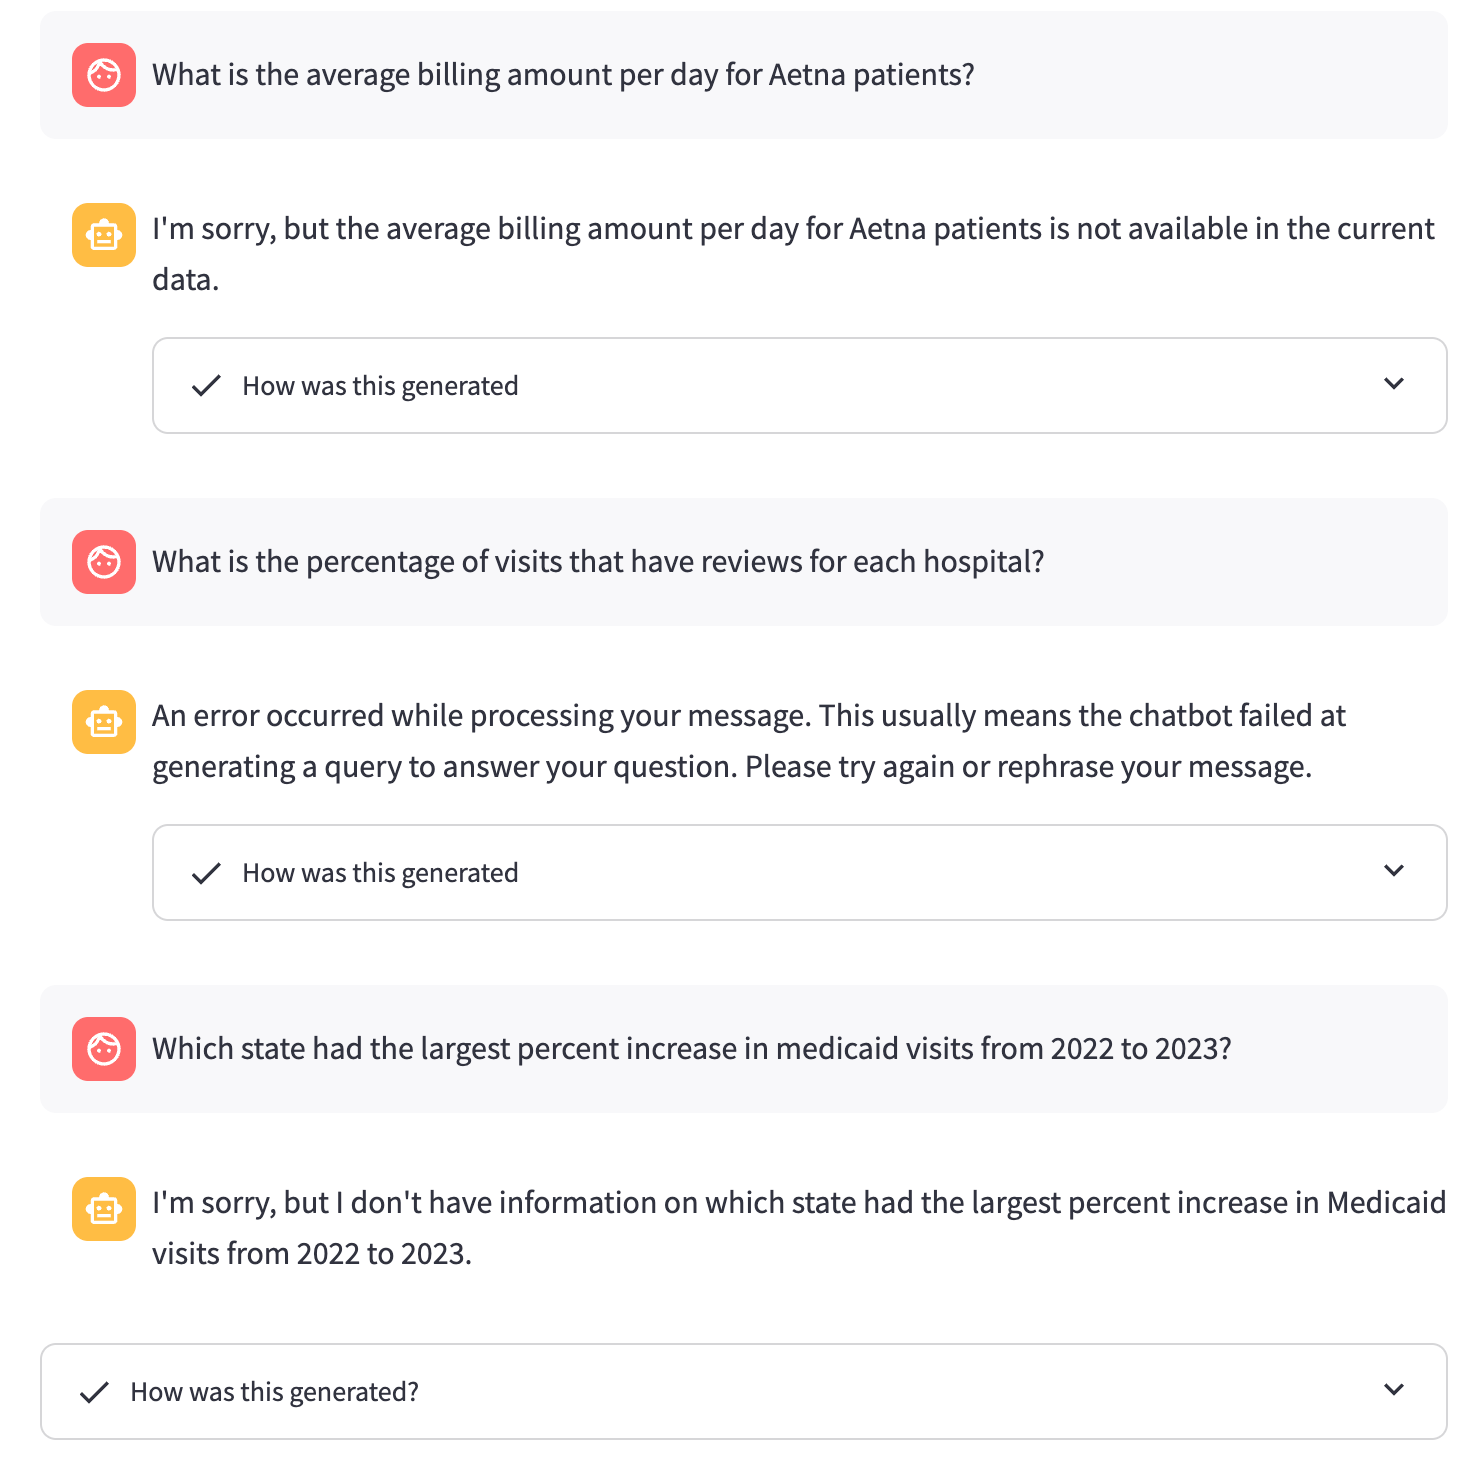Click the checkmark icon under the error message
This screenshot has height=1466, width=1480.
[x=206, y=873]
